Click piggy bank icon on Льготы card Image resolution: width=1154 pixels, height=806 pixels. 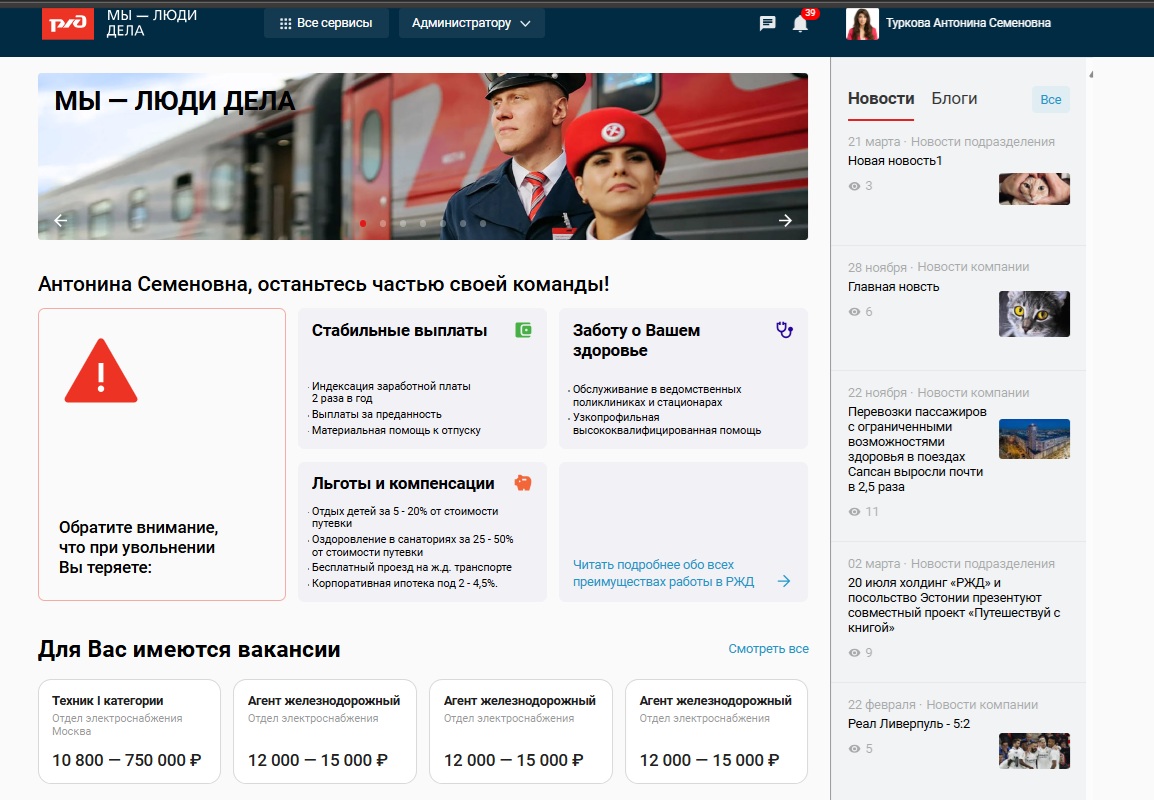523,483
